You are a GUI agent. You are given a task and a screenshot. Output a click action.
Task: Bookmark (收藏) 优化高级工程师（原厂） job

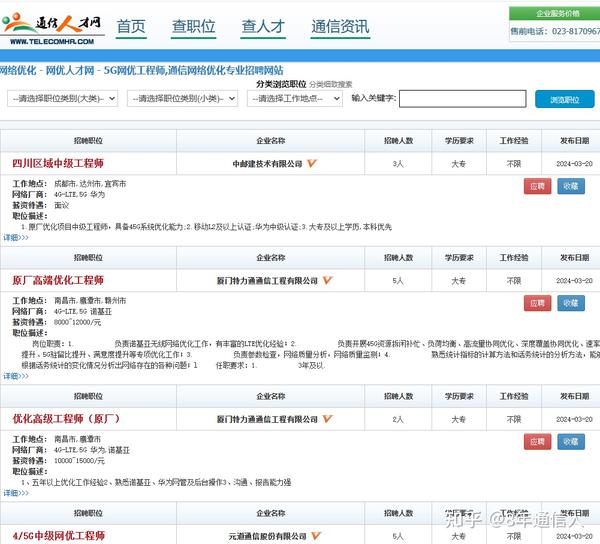click(x=571, y=442)
